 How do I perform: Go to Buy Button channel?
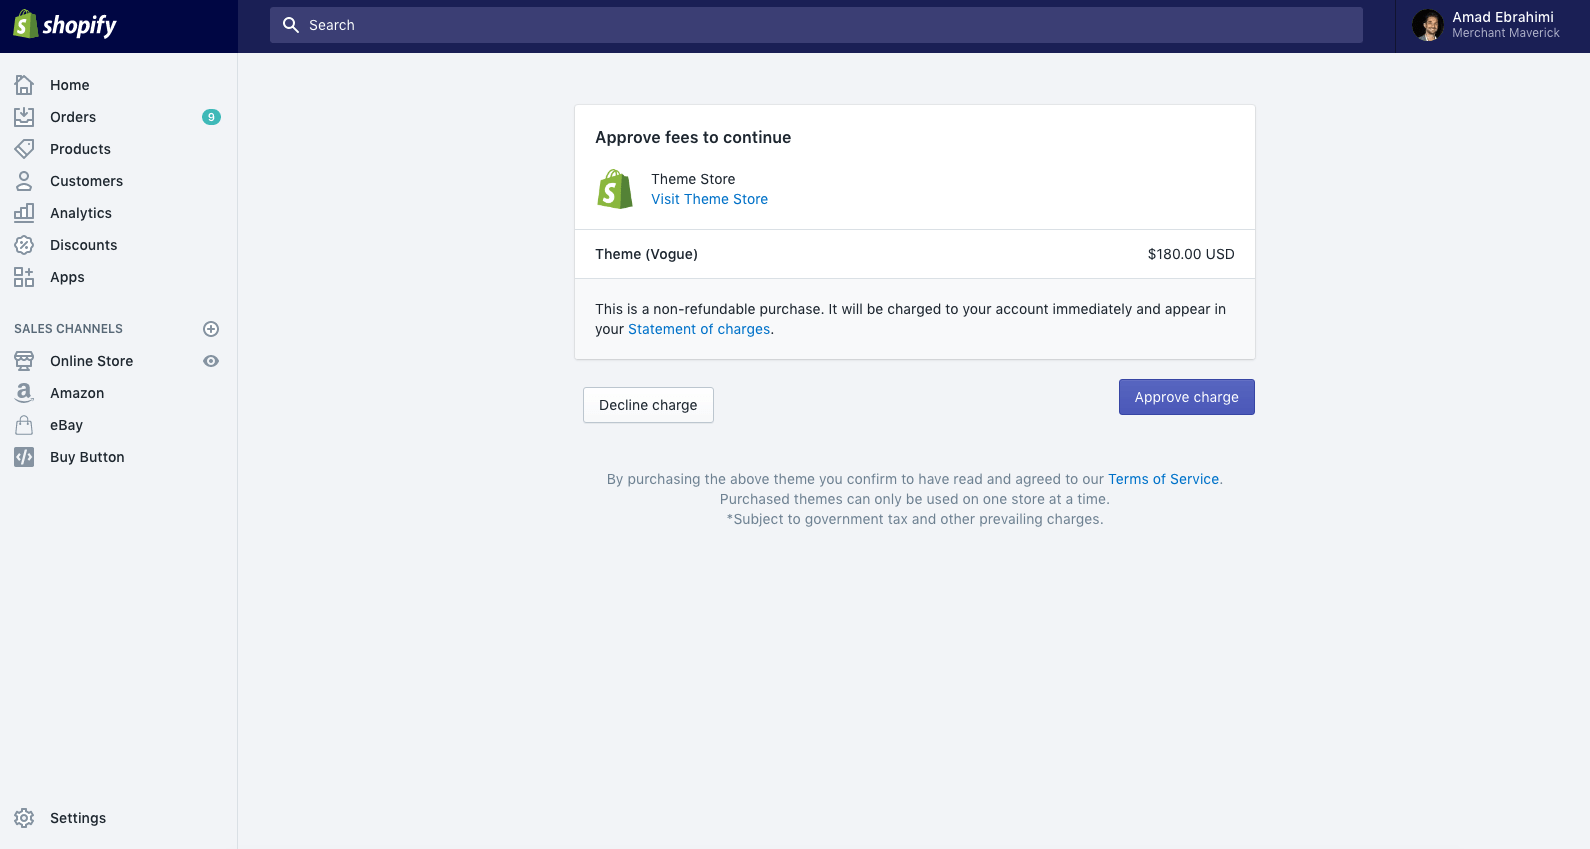[x=87, y=457]
